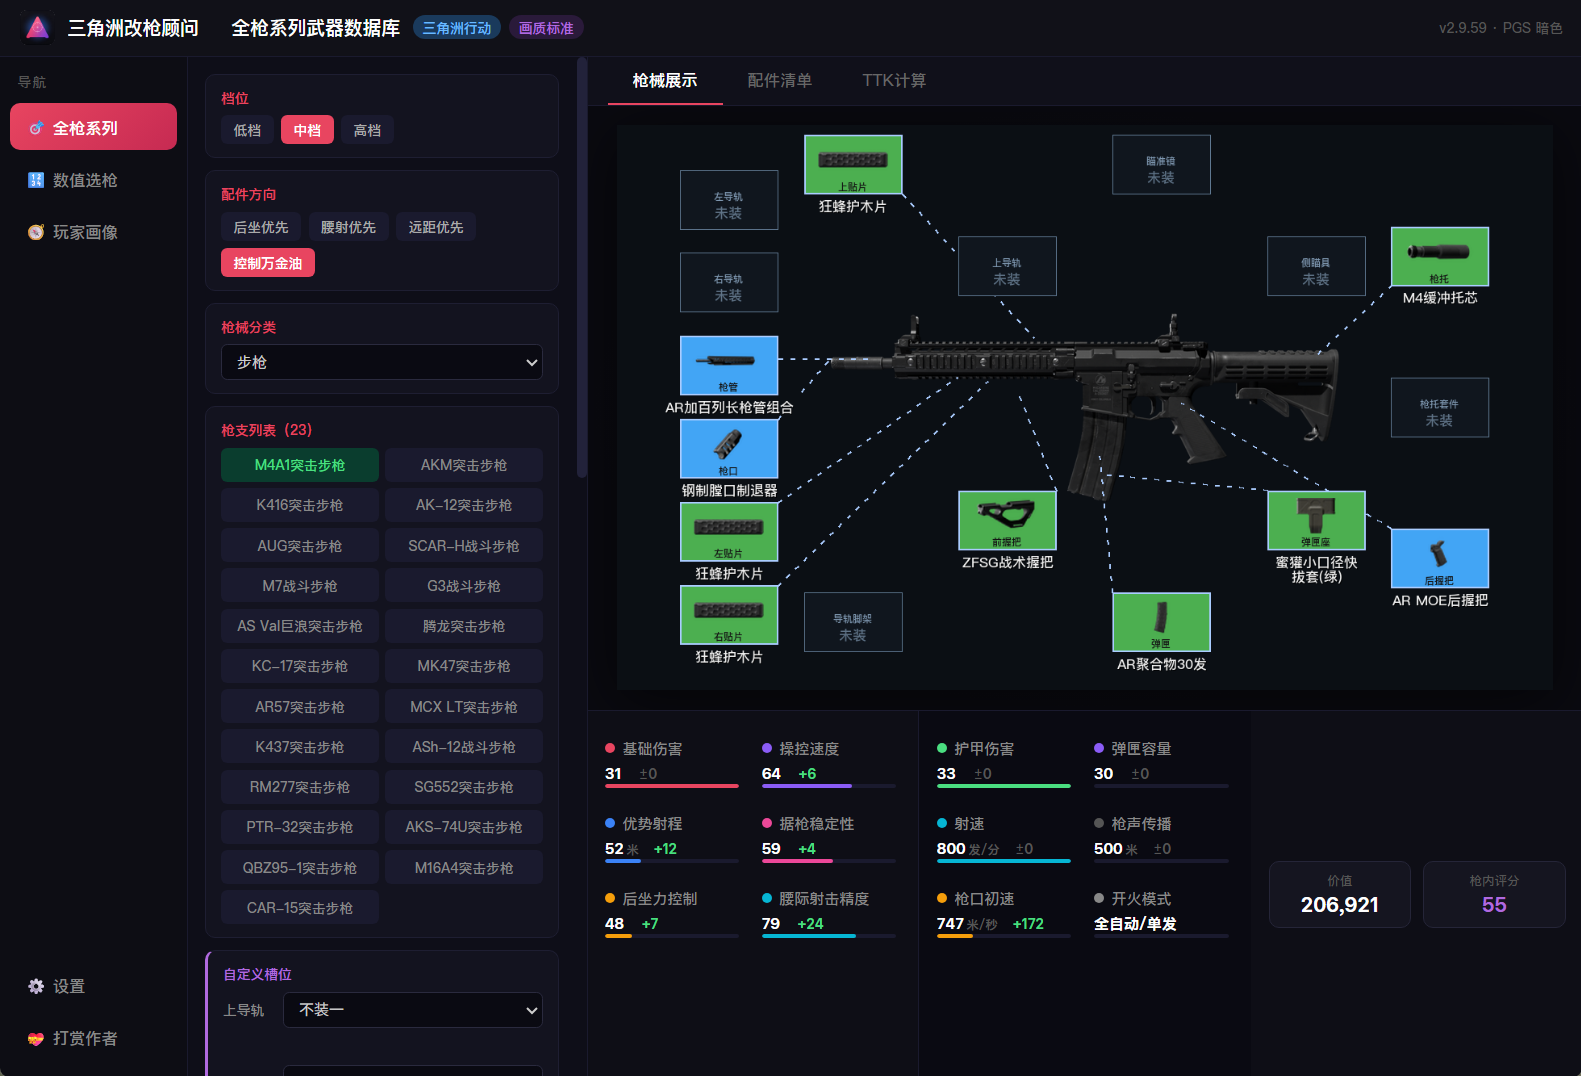Select AKM突击步枪 from the gun list
Image resolution: width=1581 pixels, height=1076 pixels.
click(x=464, y=465)
